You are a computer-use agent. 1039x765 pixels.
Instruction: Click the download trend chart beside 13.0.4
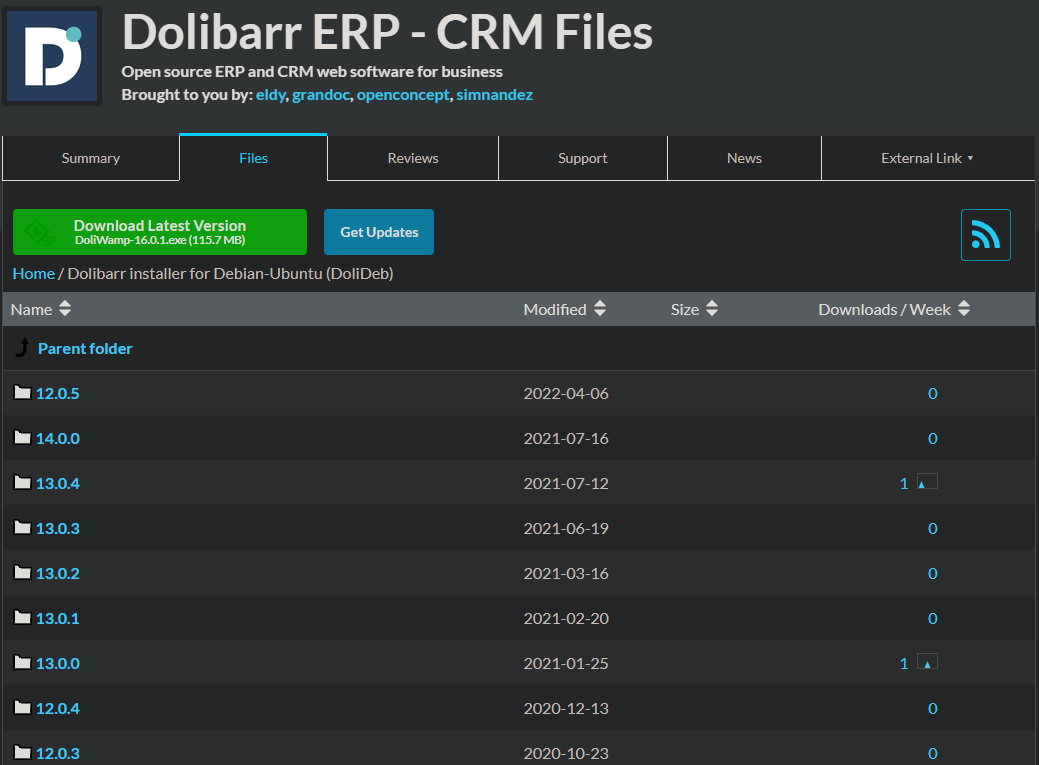tap(926, 481)
